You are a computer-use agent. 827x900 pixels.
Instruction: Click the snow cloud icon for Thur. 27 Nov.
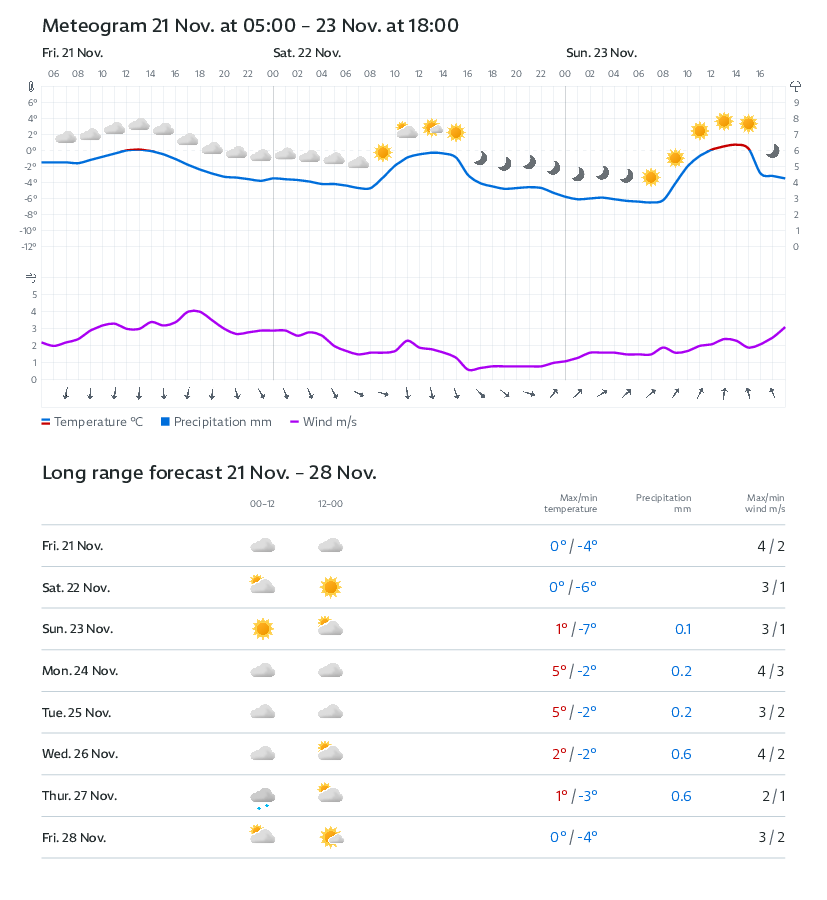pyautogui.click(x=263, y=797)
